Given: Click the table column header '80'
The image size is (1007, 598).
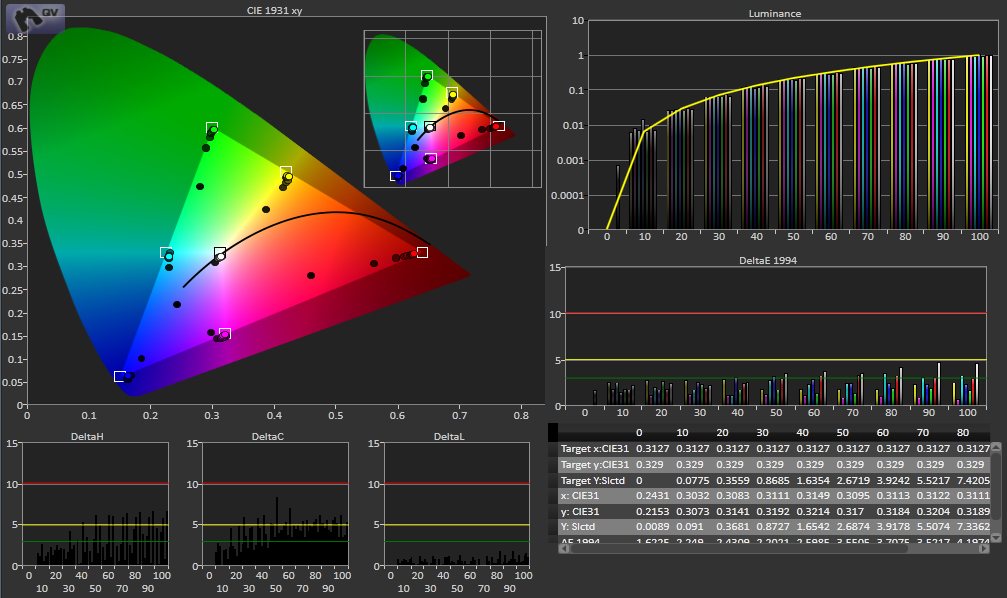Looking at the screenshot, I should (963, 432).
